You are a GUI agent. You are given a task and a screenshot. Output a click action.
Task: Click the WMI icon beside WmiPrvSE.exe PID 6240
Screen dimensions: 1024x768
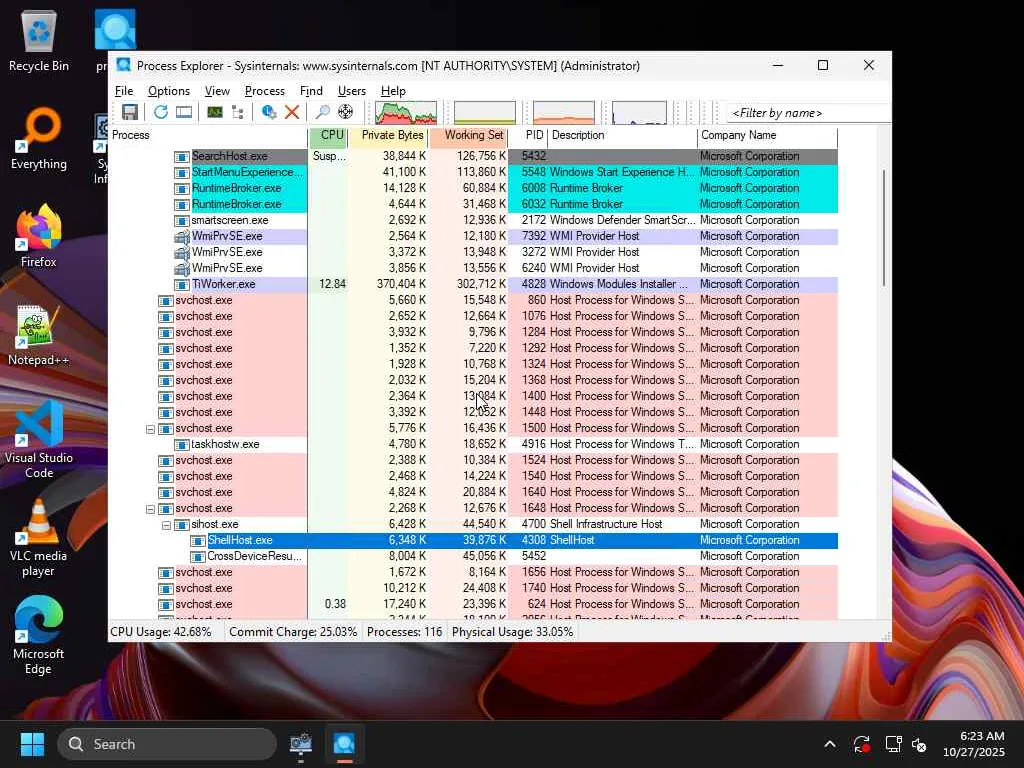pos(182,268)
